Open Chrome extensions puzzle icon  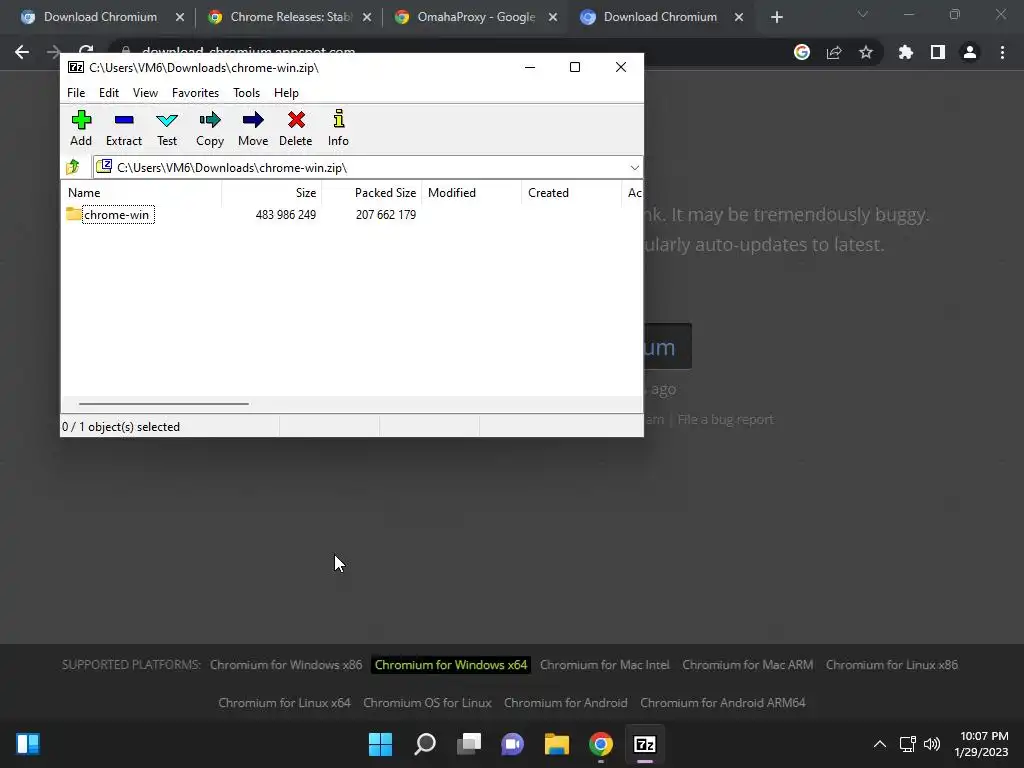(906, 52)
